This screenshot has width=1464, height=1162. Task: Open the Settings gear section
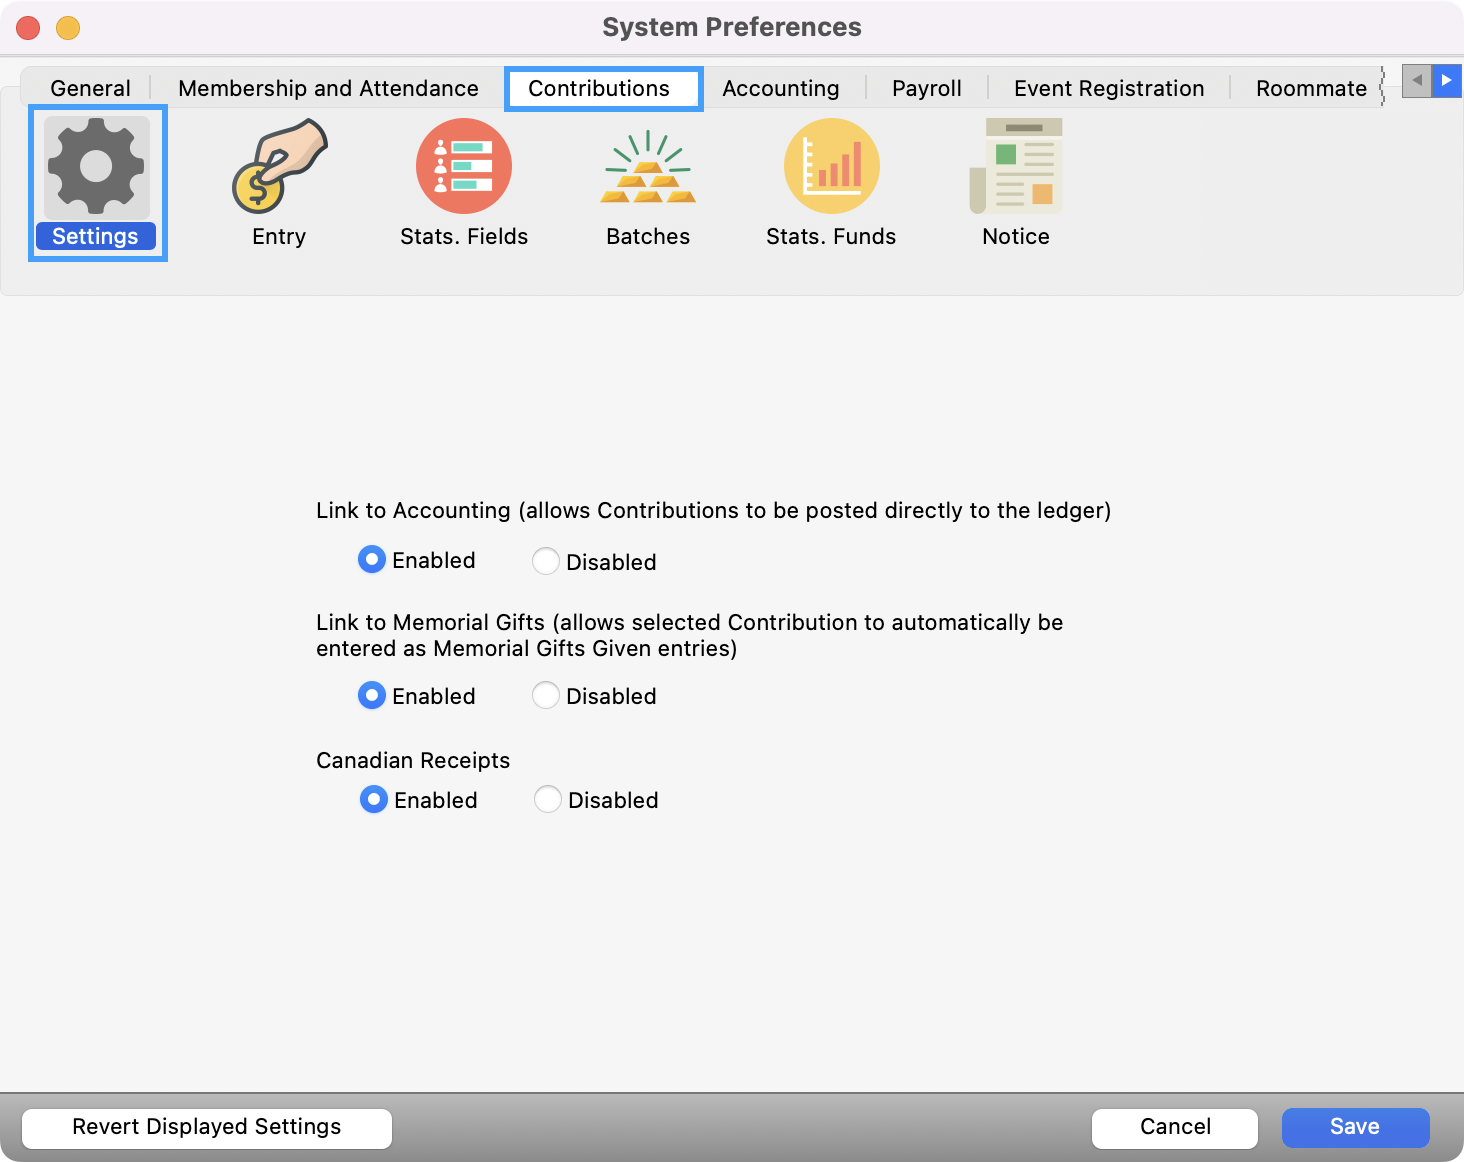pos(96,167)
